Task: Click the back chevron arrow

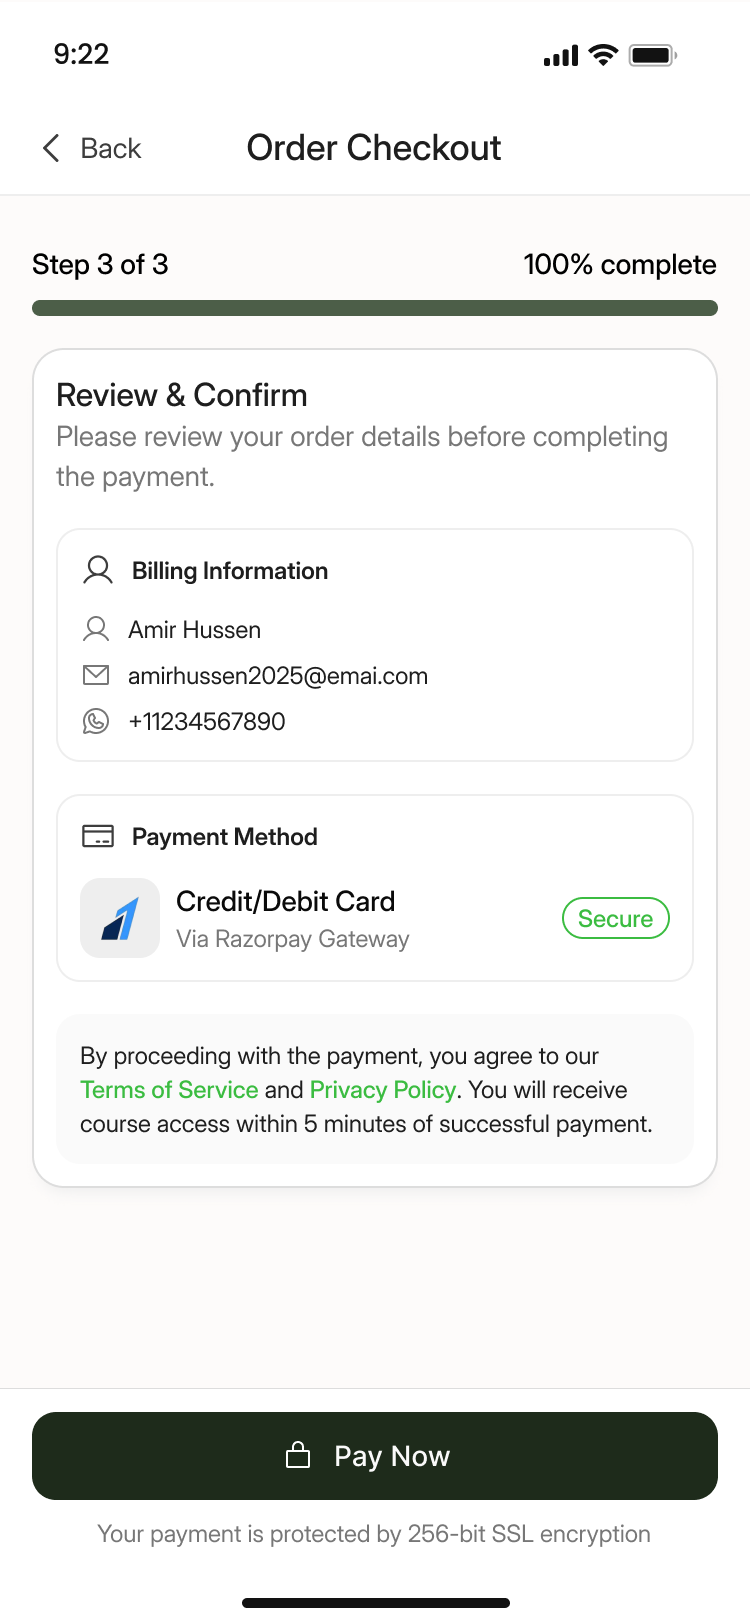Action: pos(50,147)
